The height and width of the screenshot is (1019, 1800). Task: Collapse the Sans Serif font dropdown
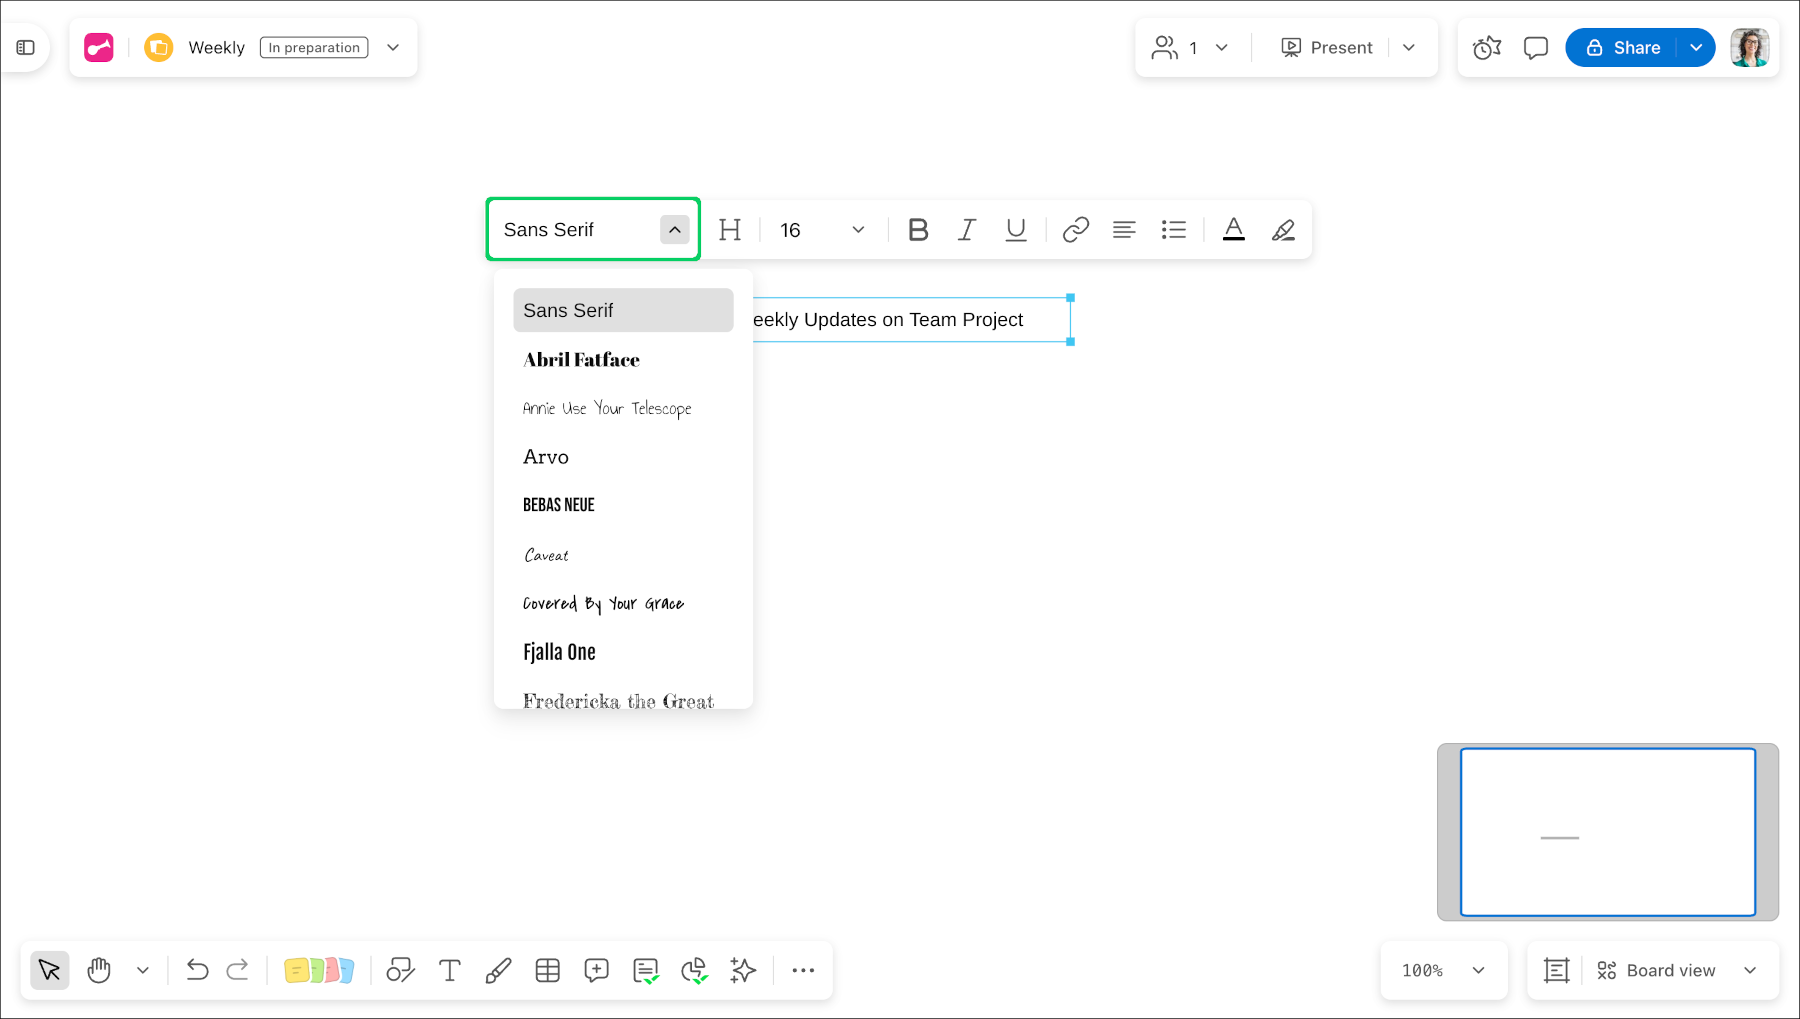click(675, 230)
